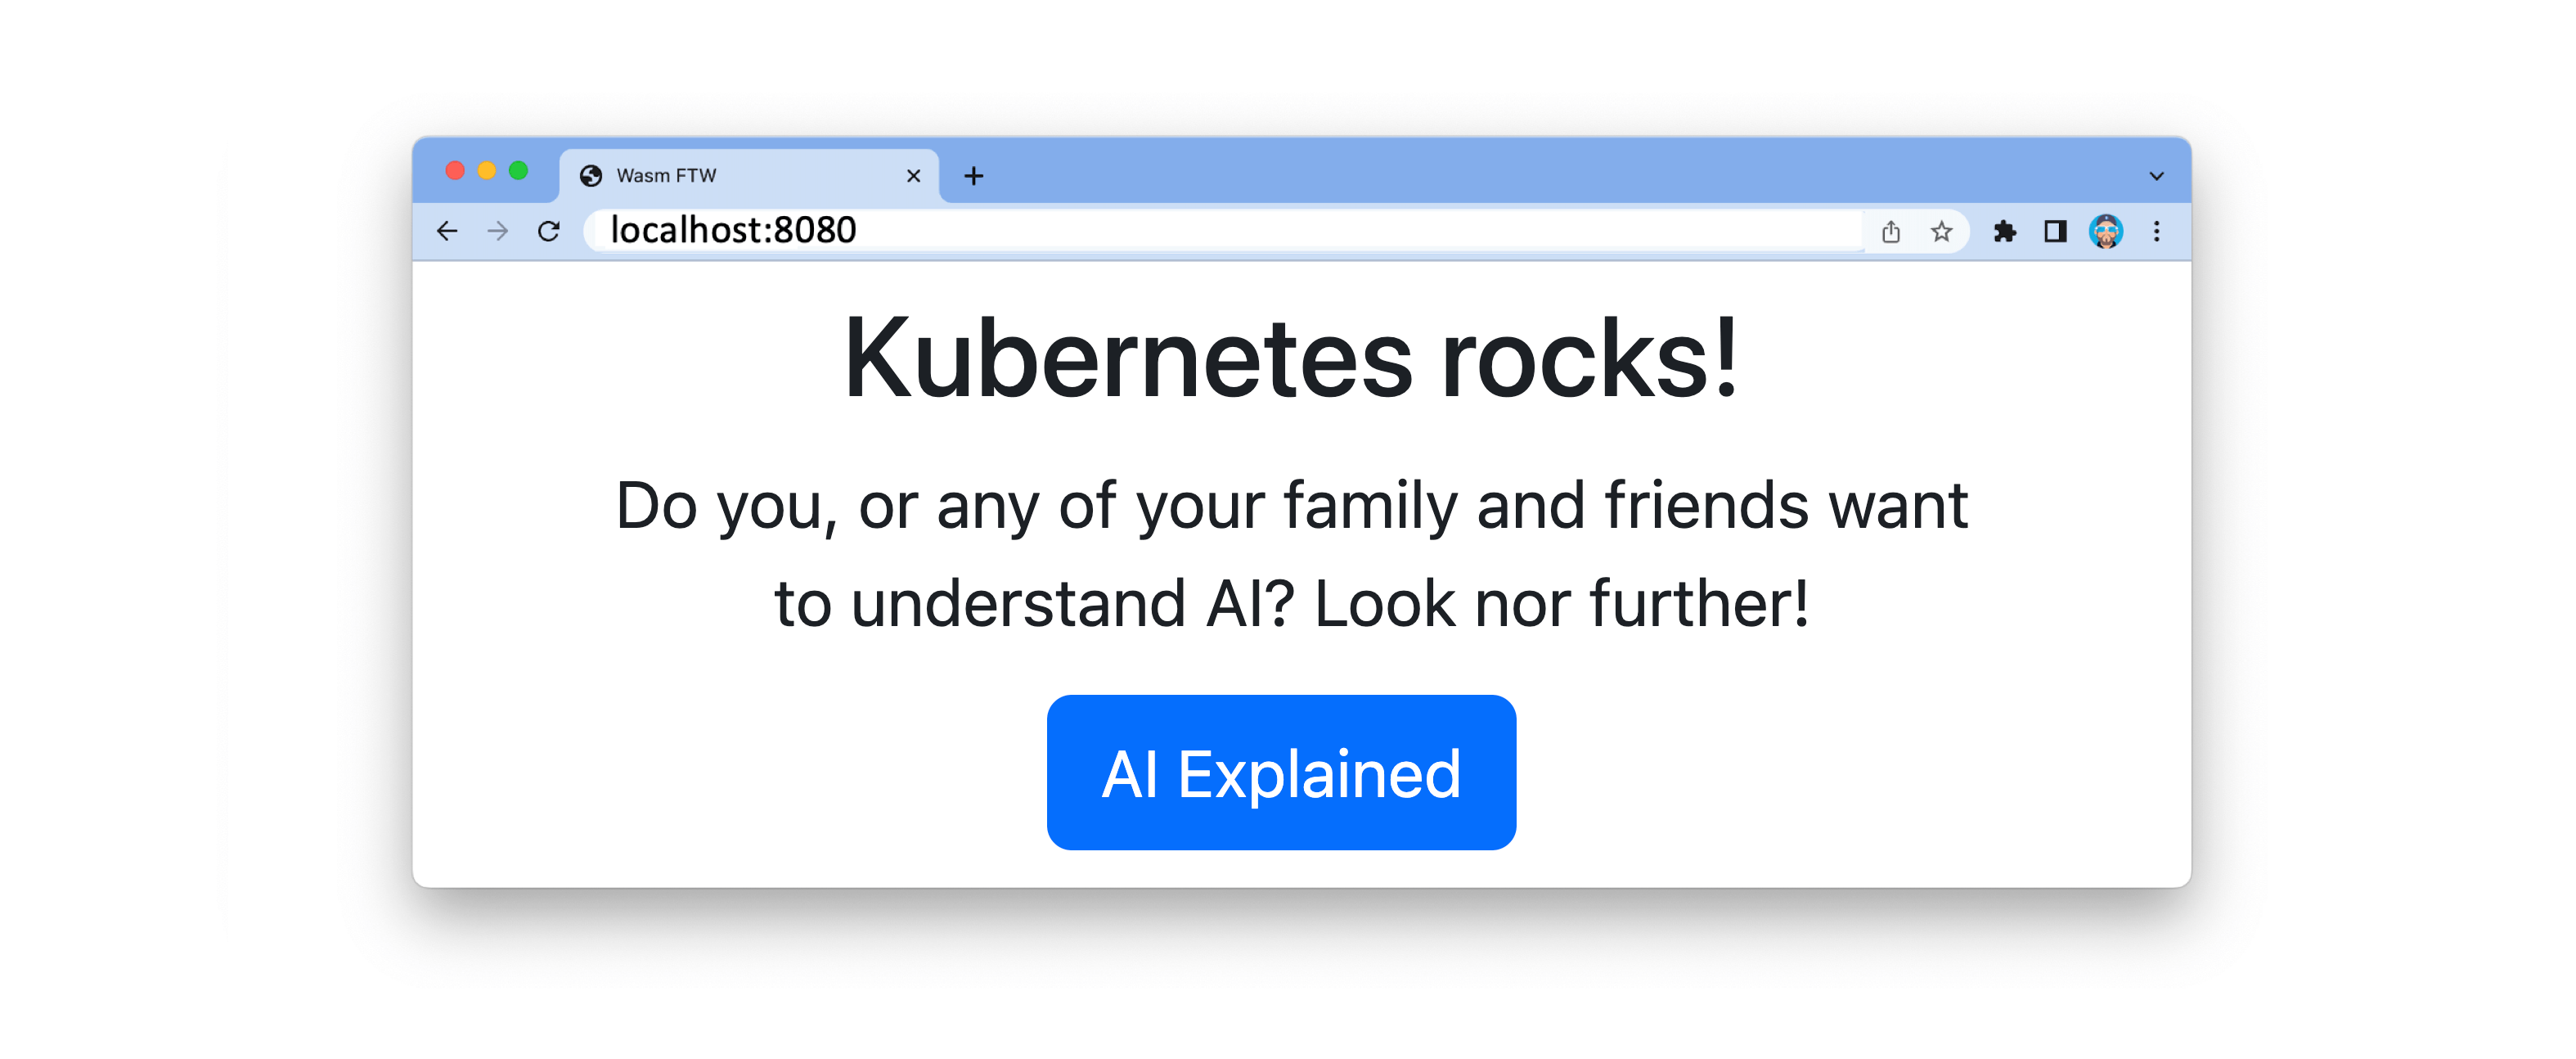The width and height of the screenshot is (2576, 1059).
Task: Bookmark page with the star icon
Action: [1941, 231]
